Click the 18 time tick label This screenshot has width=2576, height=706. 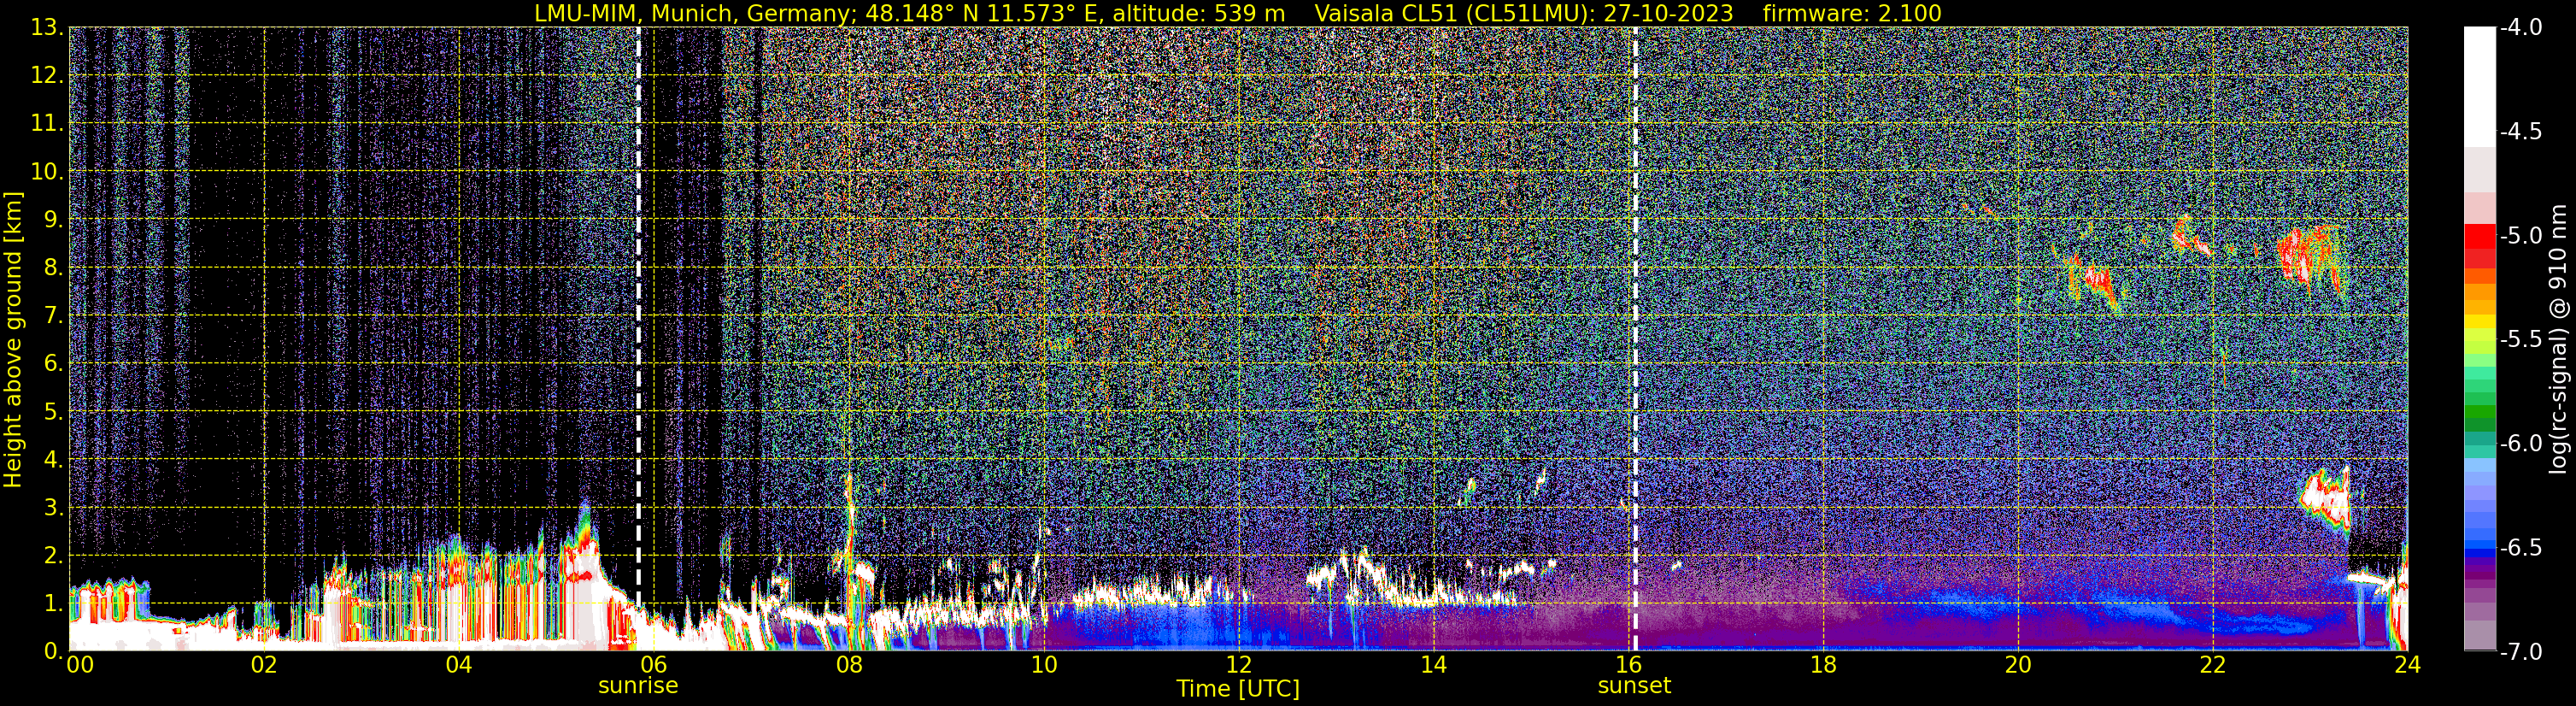[x=1823, y=665]
